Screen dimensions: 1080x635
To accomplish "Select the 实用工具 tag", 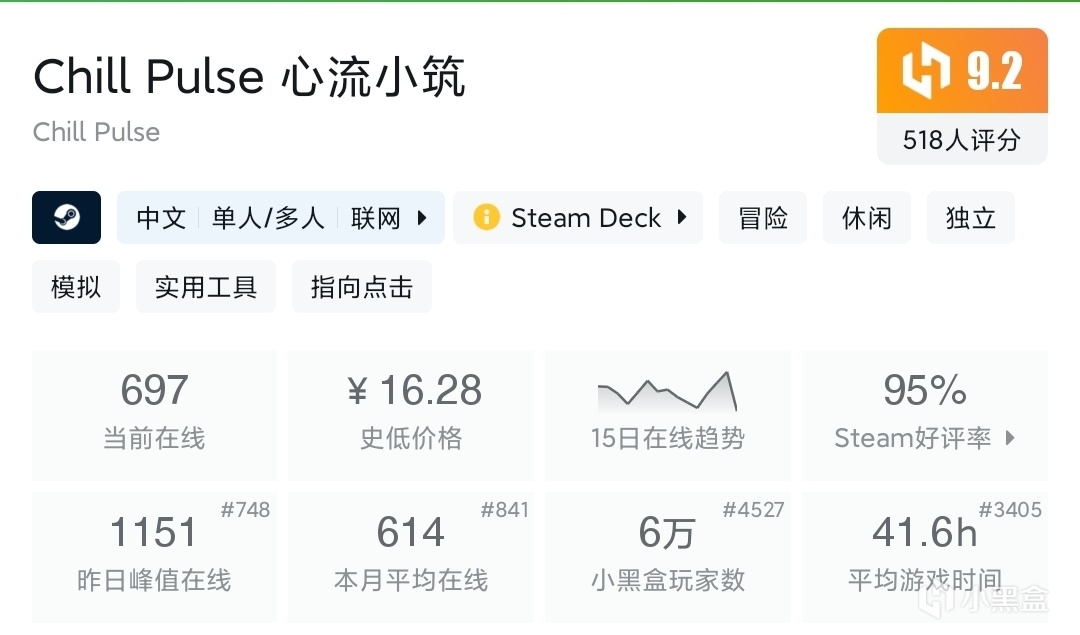I will pos(205,288).
